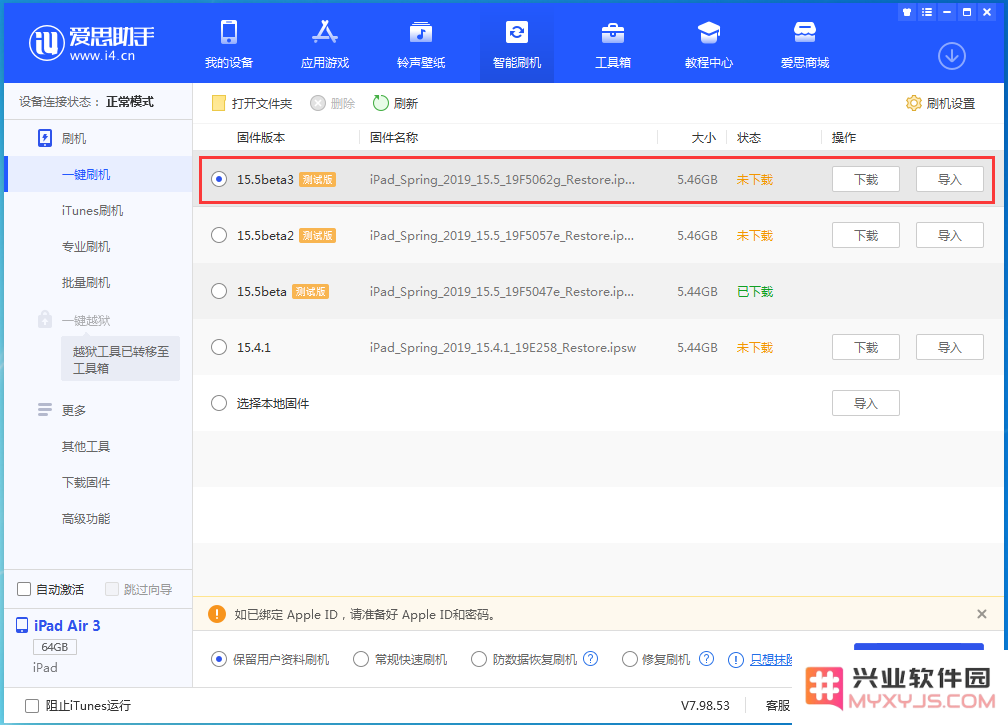
Task: Click the 大小 column header
Action: click(x=704, y=138)
